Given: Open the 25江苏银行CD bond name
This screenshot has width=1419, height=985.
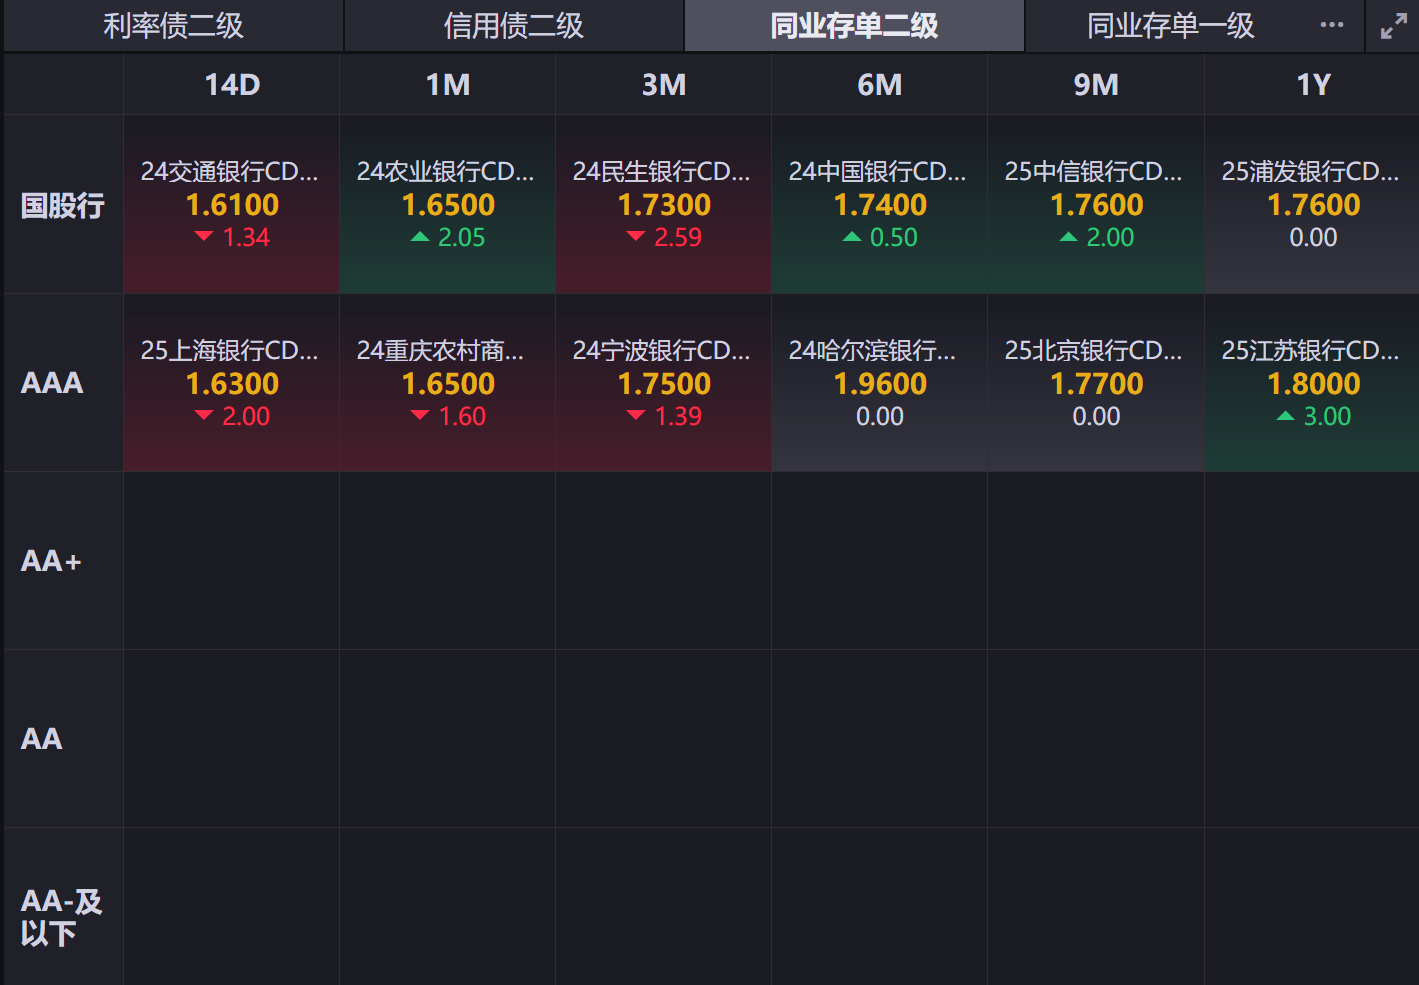Looking at the screenshot, I should [x=1311, y=351].
